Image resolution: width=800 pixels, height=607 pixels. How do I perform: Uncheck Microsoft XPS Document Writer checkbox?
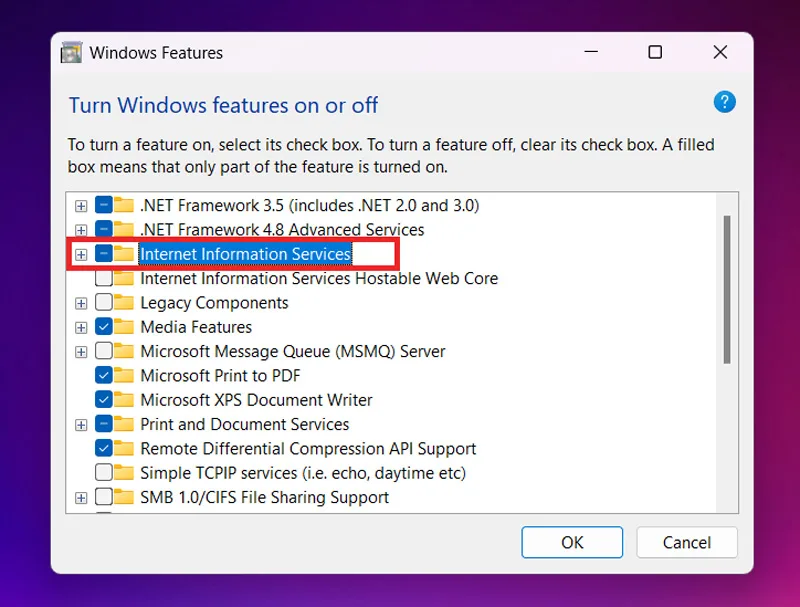click(x=104, y=399)
